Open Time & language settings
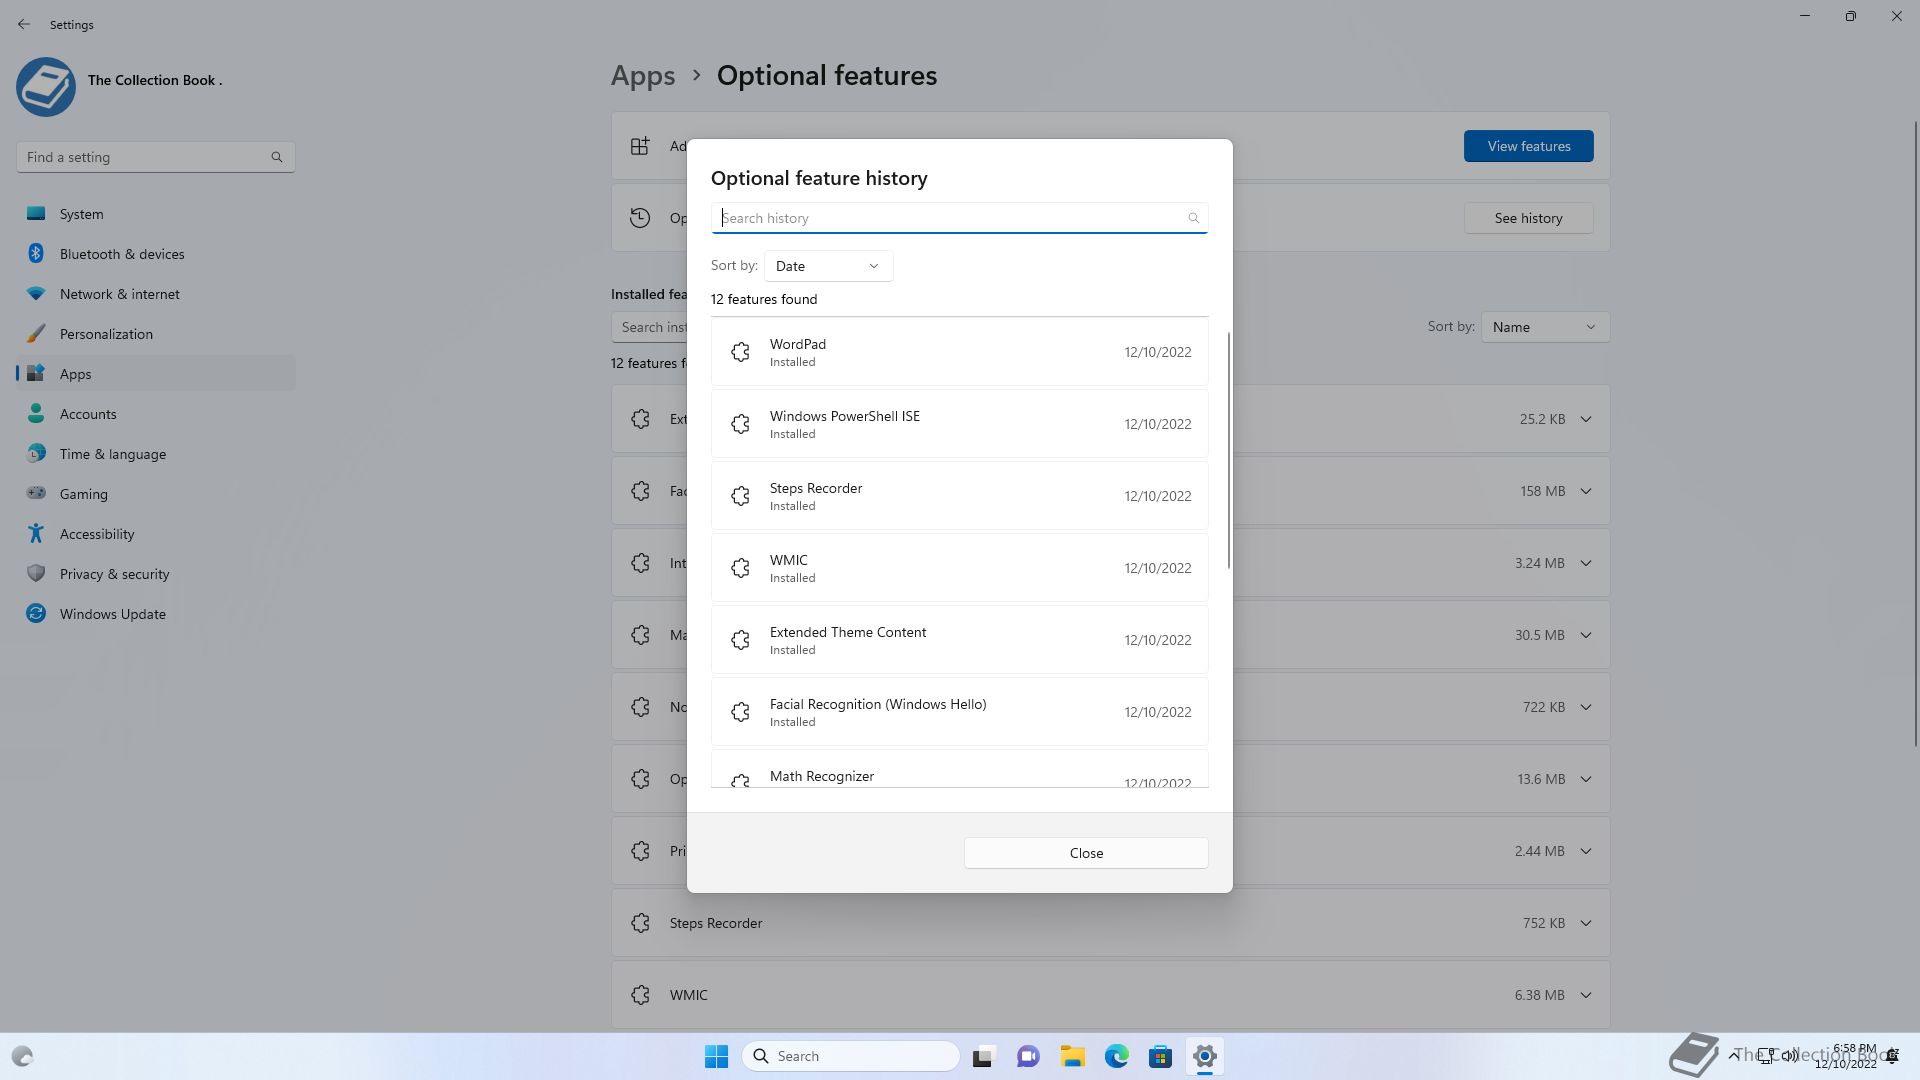Image resolution: width=1920 pixels, height=1080 pixels. 112,454
